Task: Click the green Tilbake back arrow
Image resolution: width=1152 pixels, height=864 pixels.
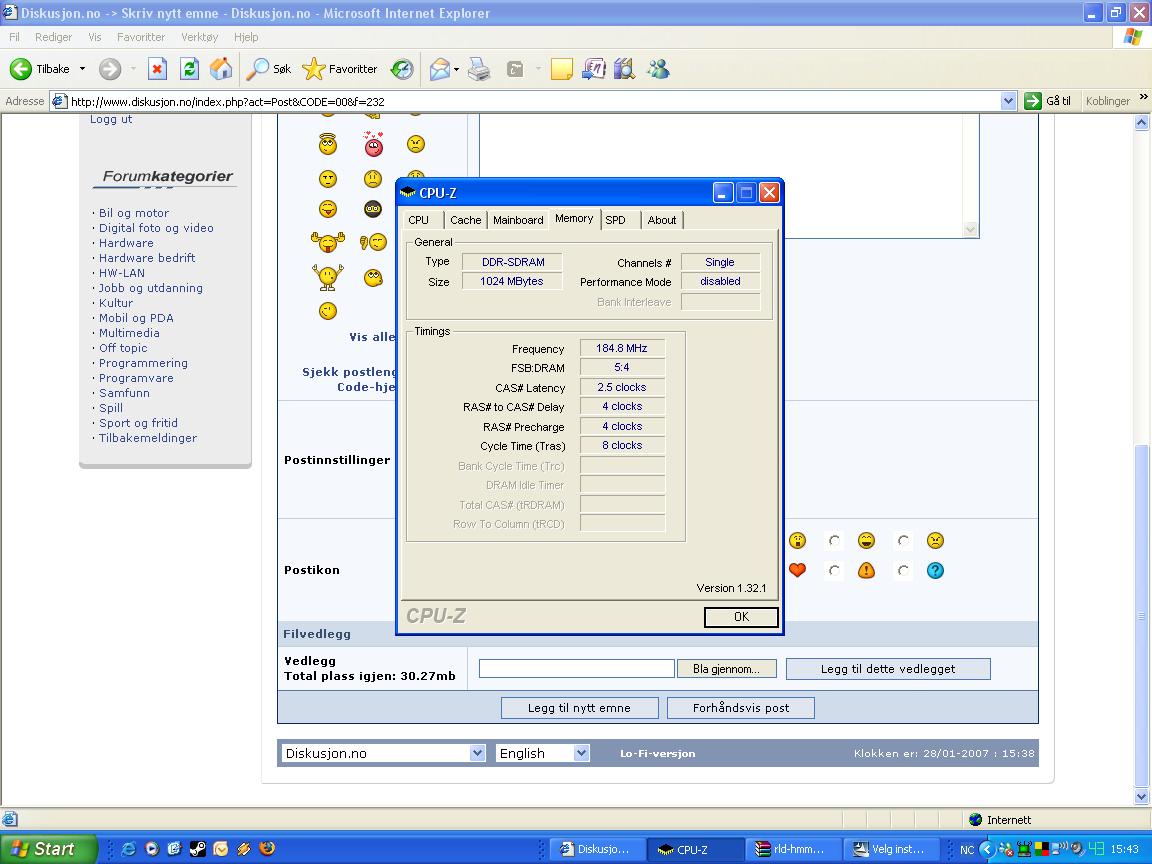Action: point(21,69)
